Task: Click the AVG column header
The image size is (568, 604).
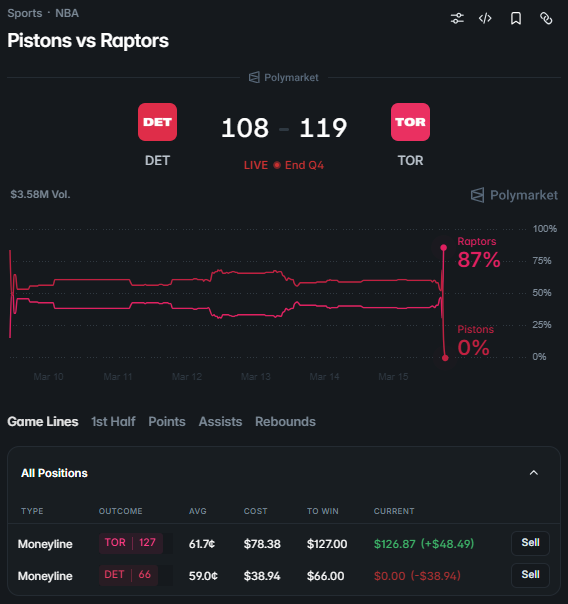Action: pos(198,511)
